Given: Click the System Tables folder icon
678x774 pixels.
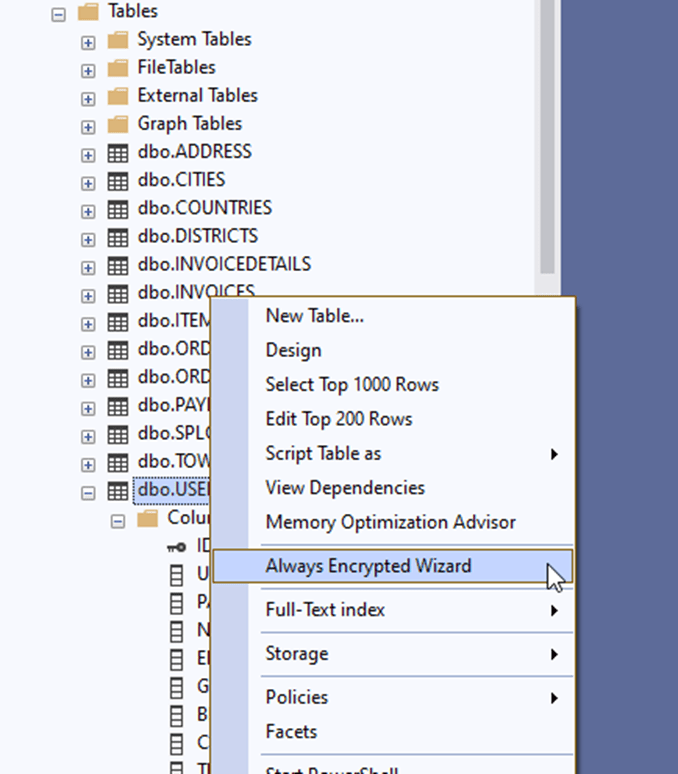Looking at the screenshot, I should [x=119, y=40].
